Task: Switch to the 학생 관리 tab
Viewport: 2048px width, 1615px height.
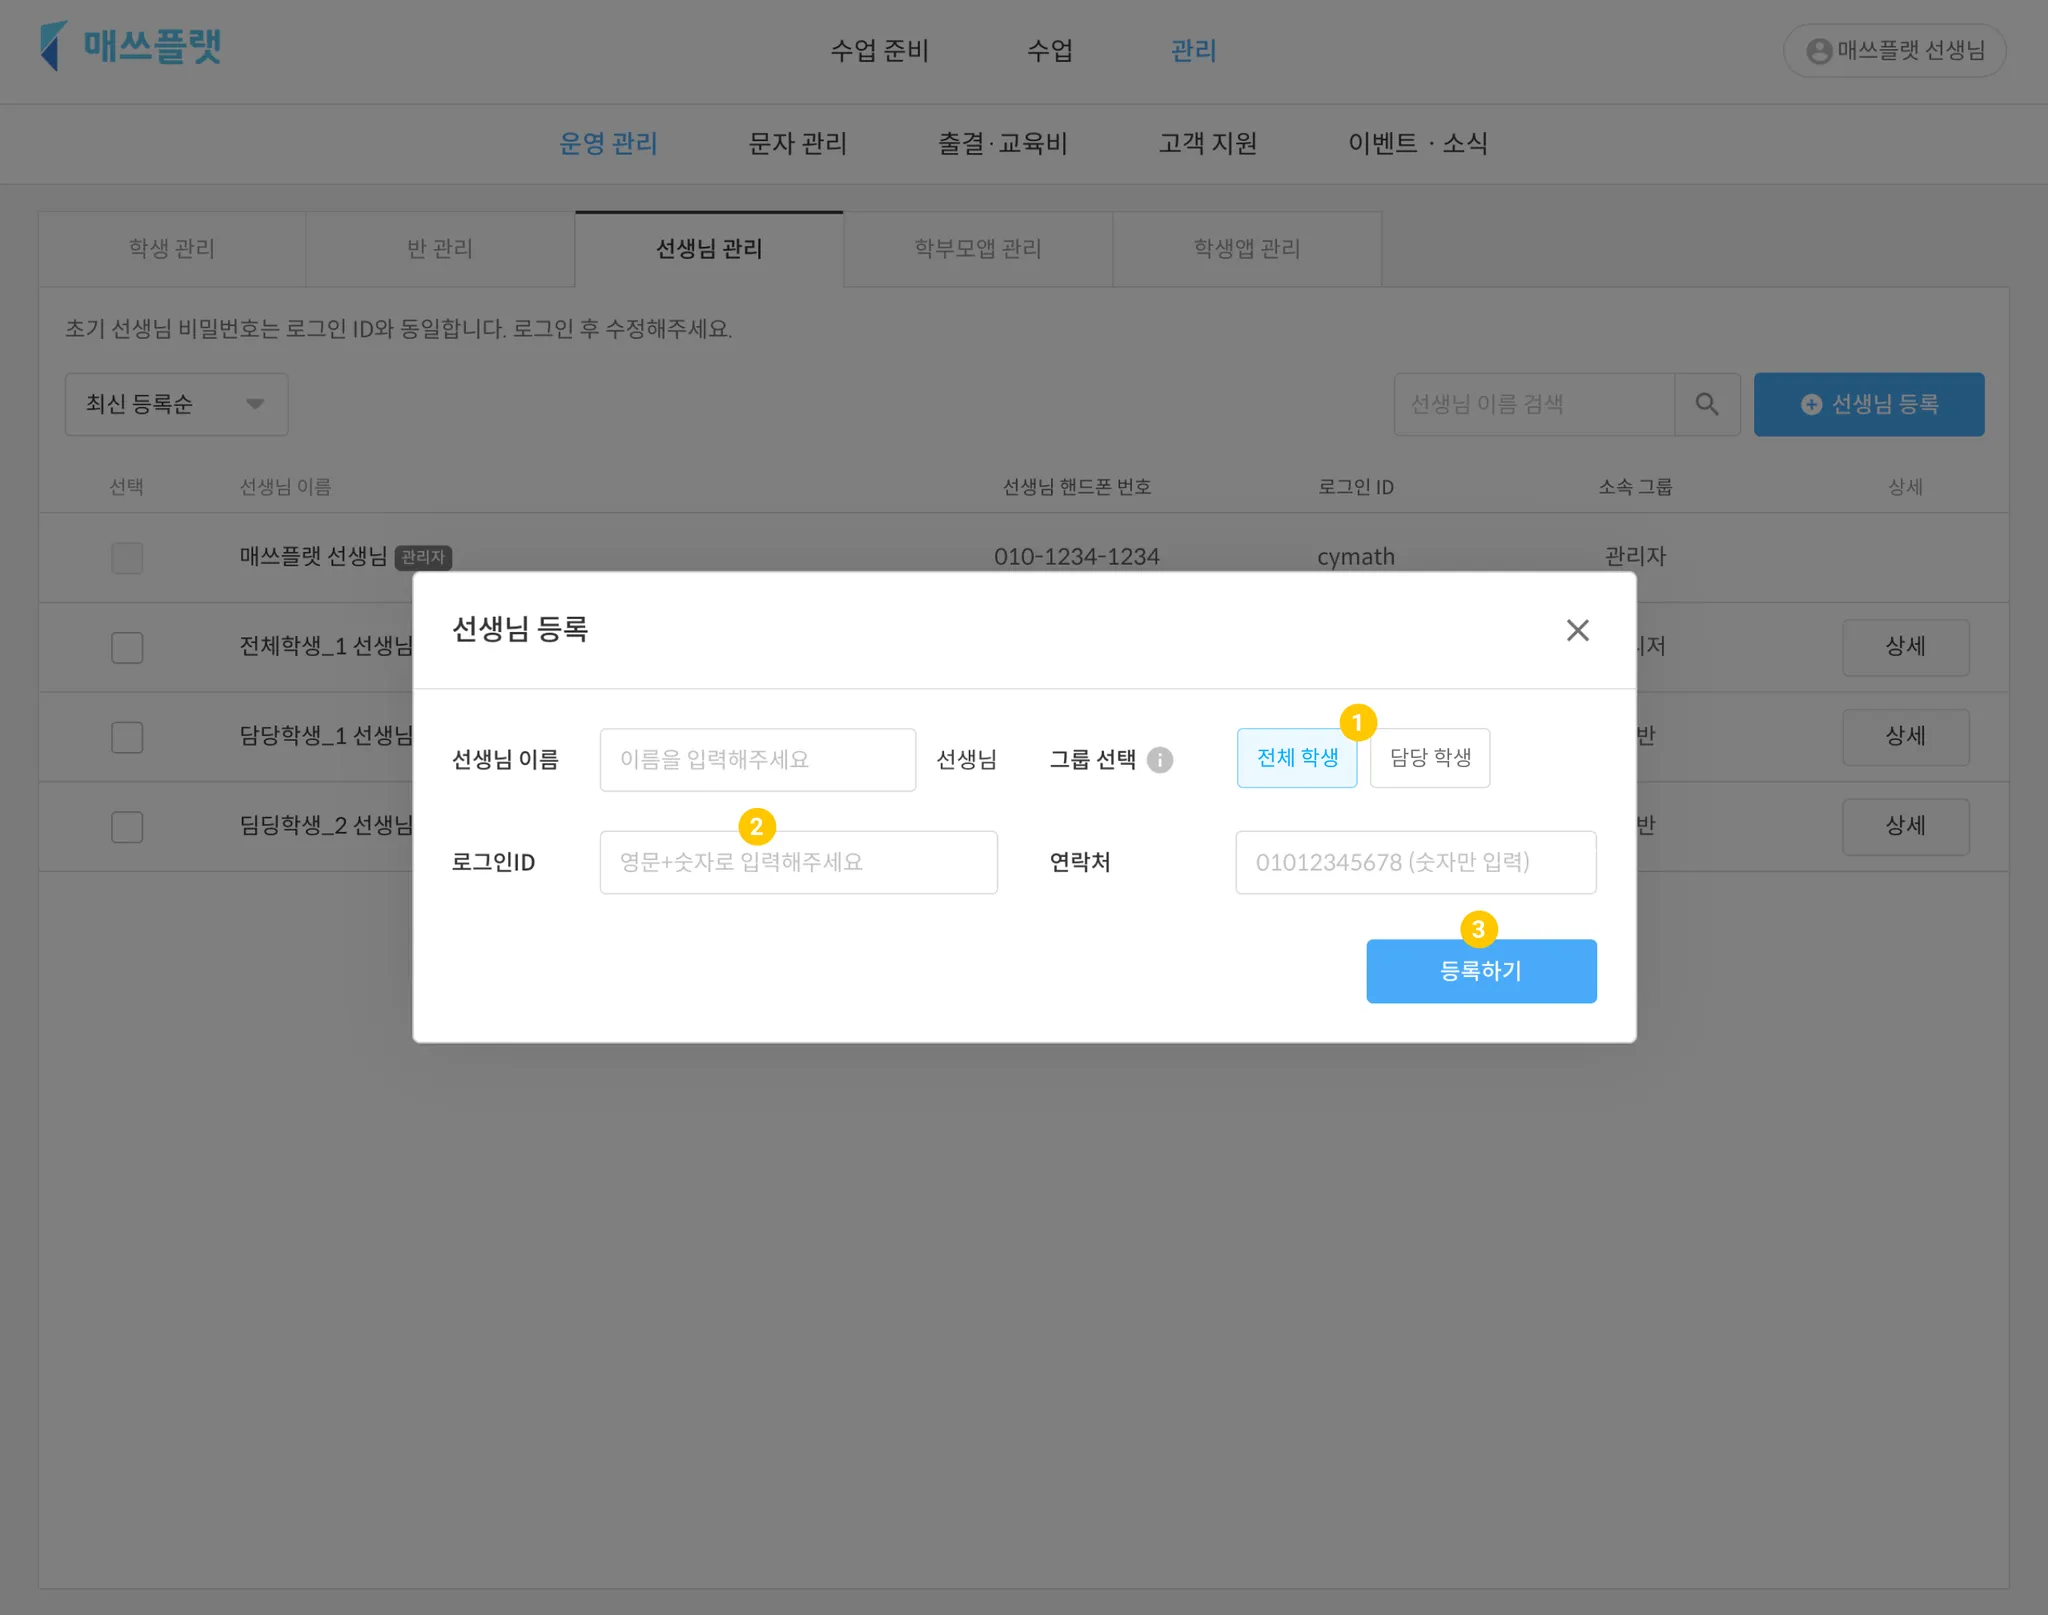Action: [172, 249]
